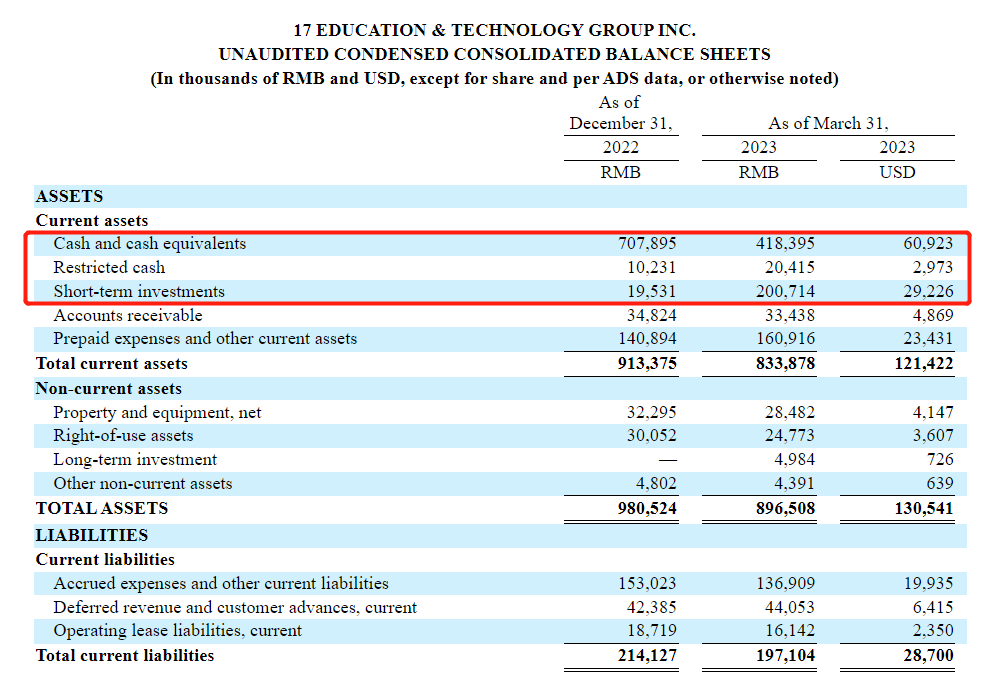
Task: Select the TOTAL ASSETS value 980,524
Action: click(x=647, y=508)
